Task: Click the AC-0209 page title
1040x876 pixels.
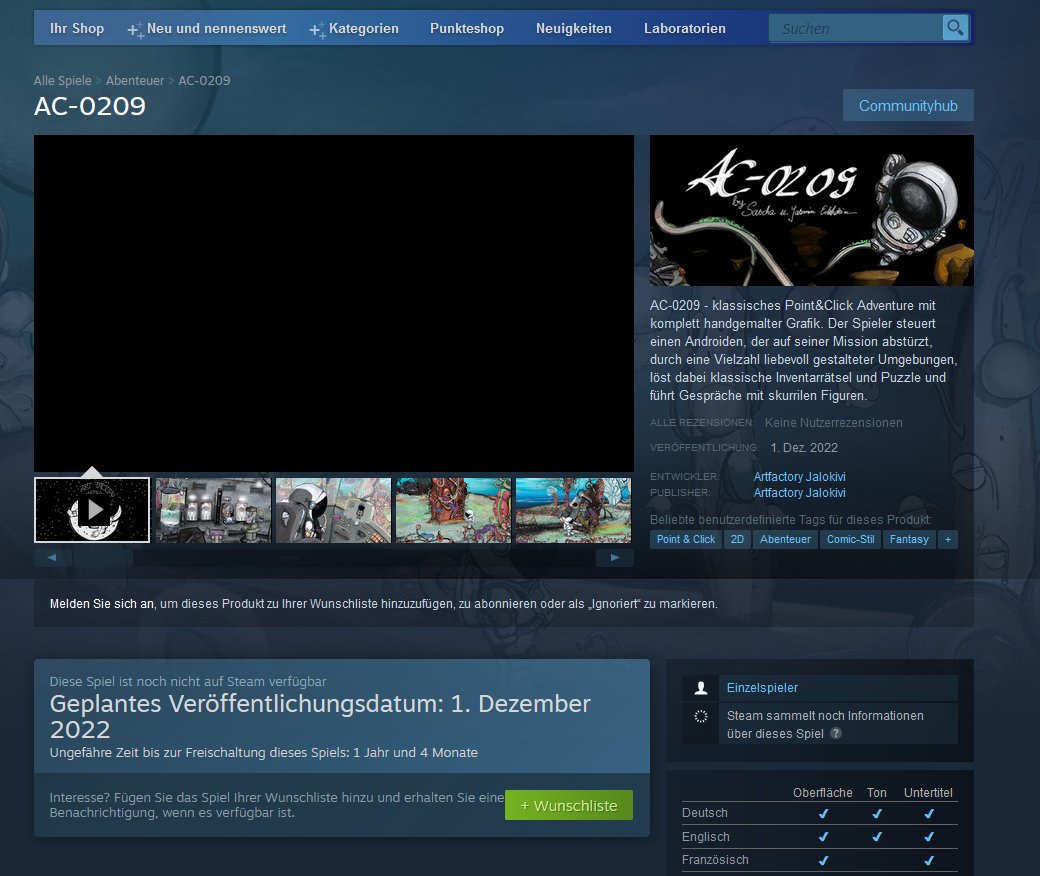Action: 90,106
